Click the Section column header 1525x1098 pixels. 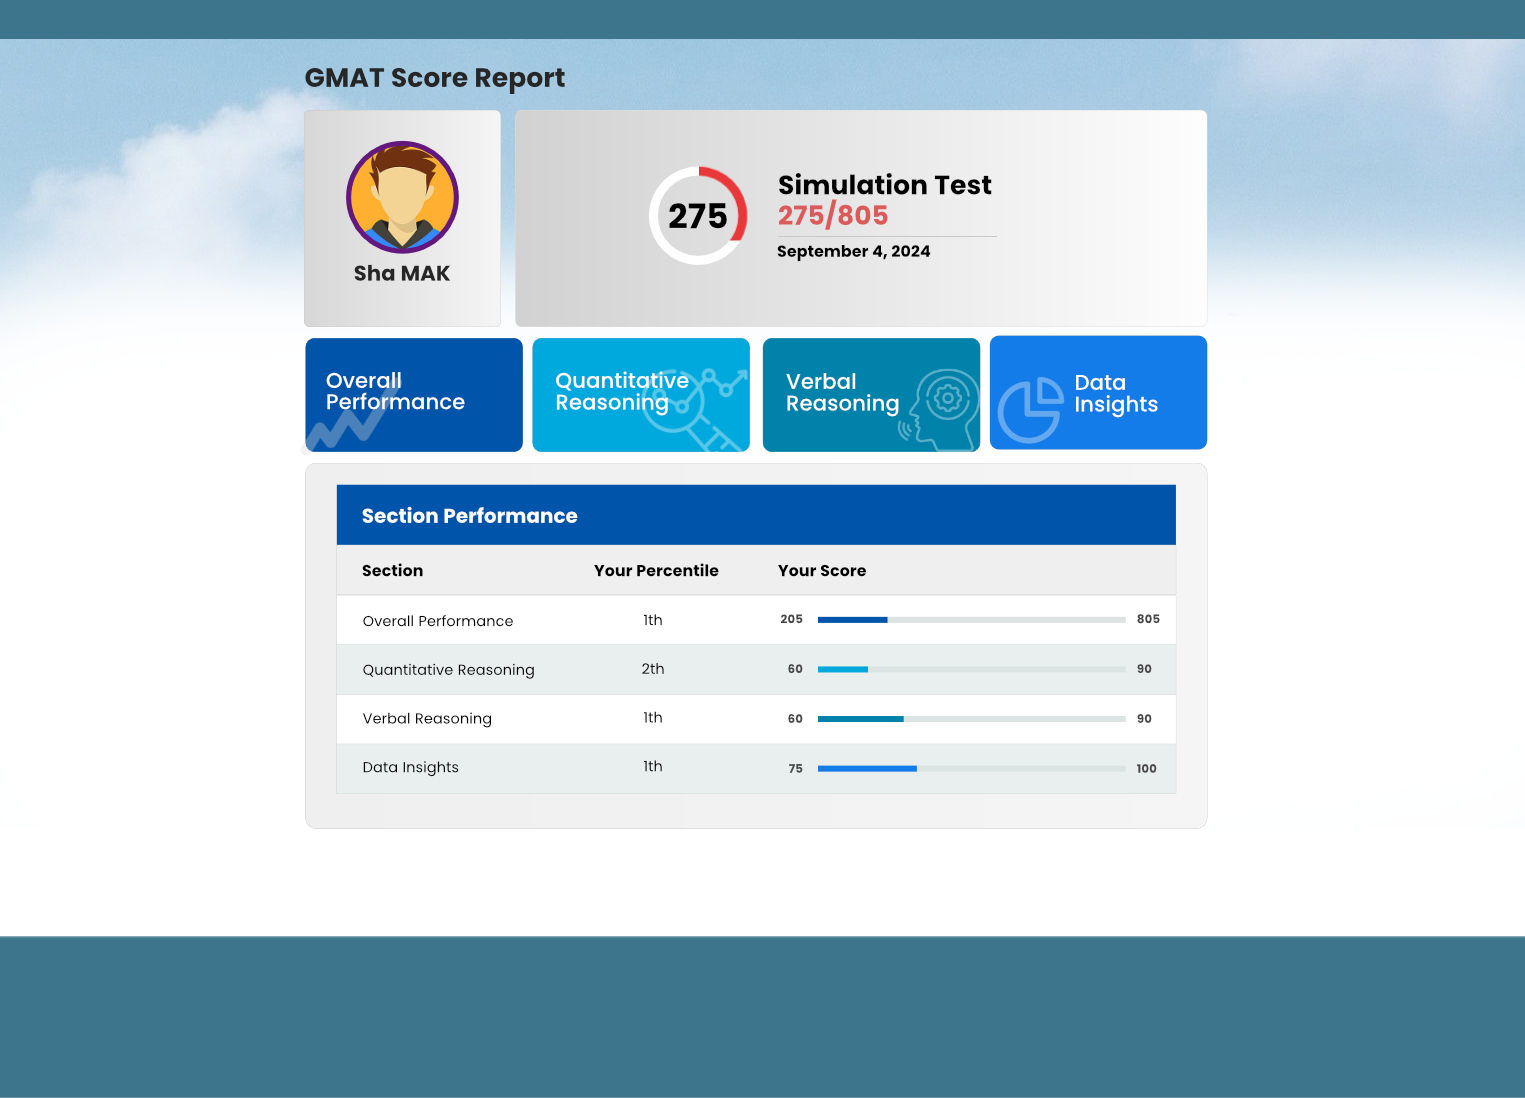pos(392,570)
